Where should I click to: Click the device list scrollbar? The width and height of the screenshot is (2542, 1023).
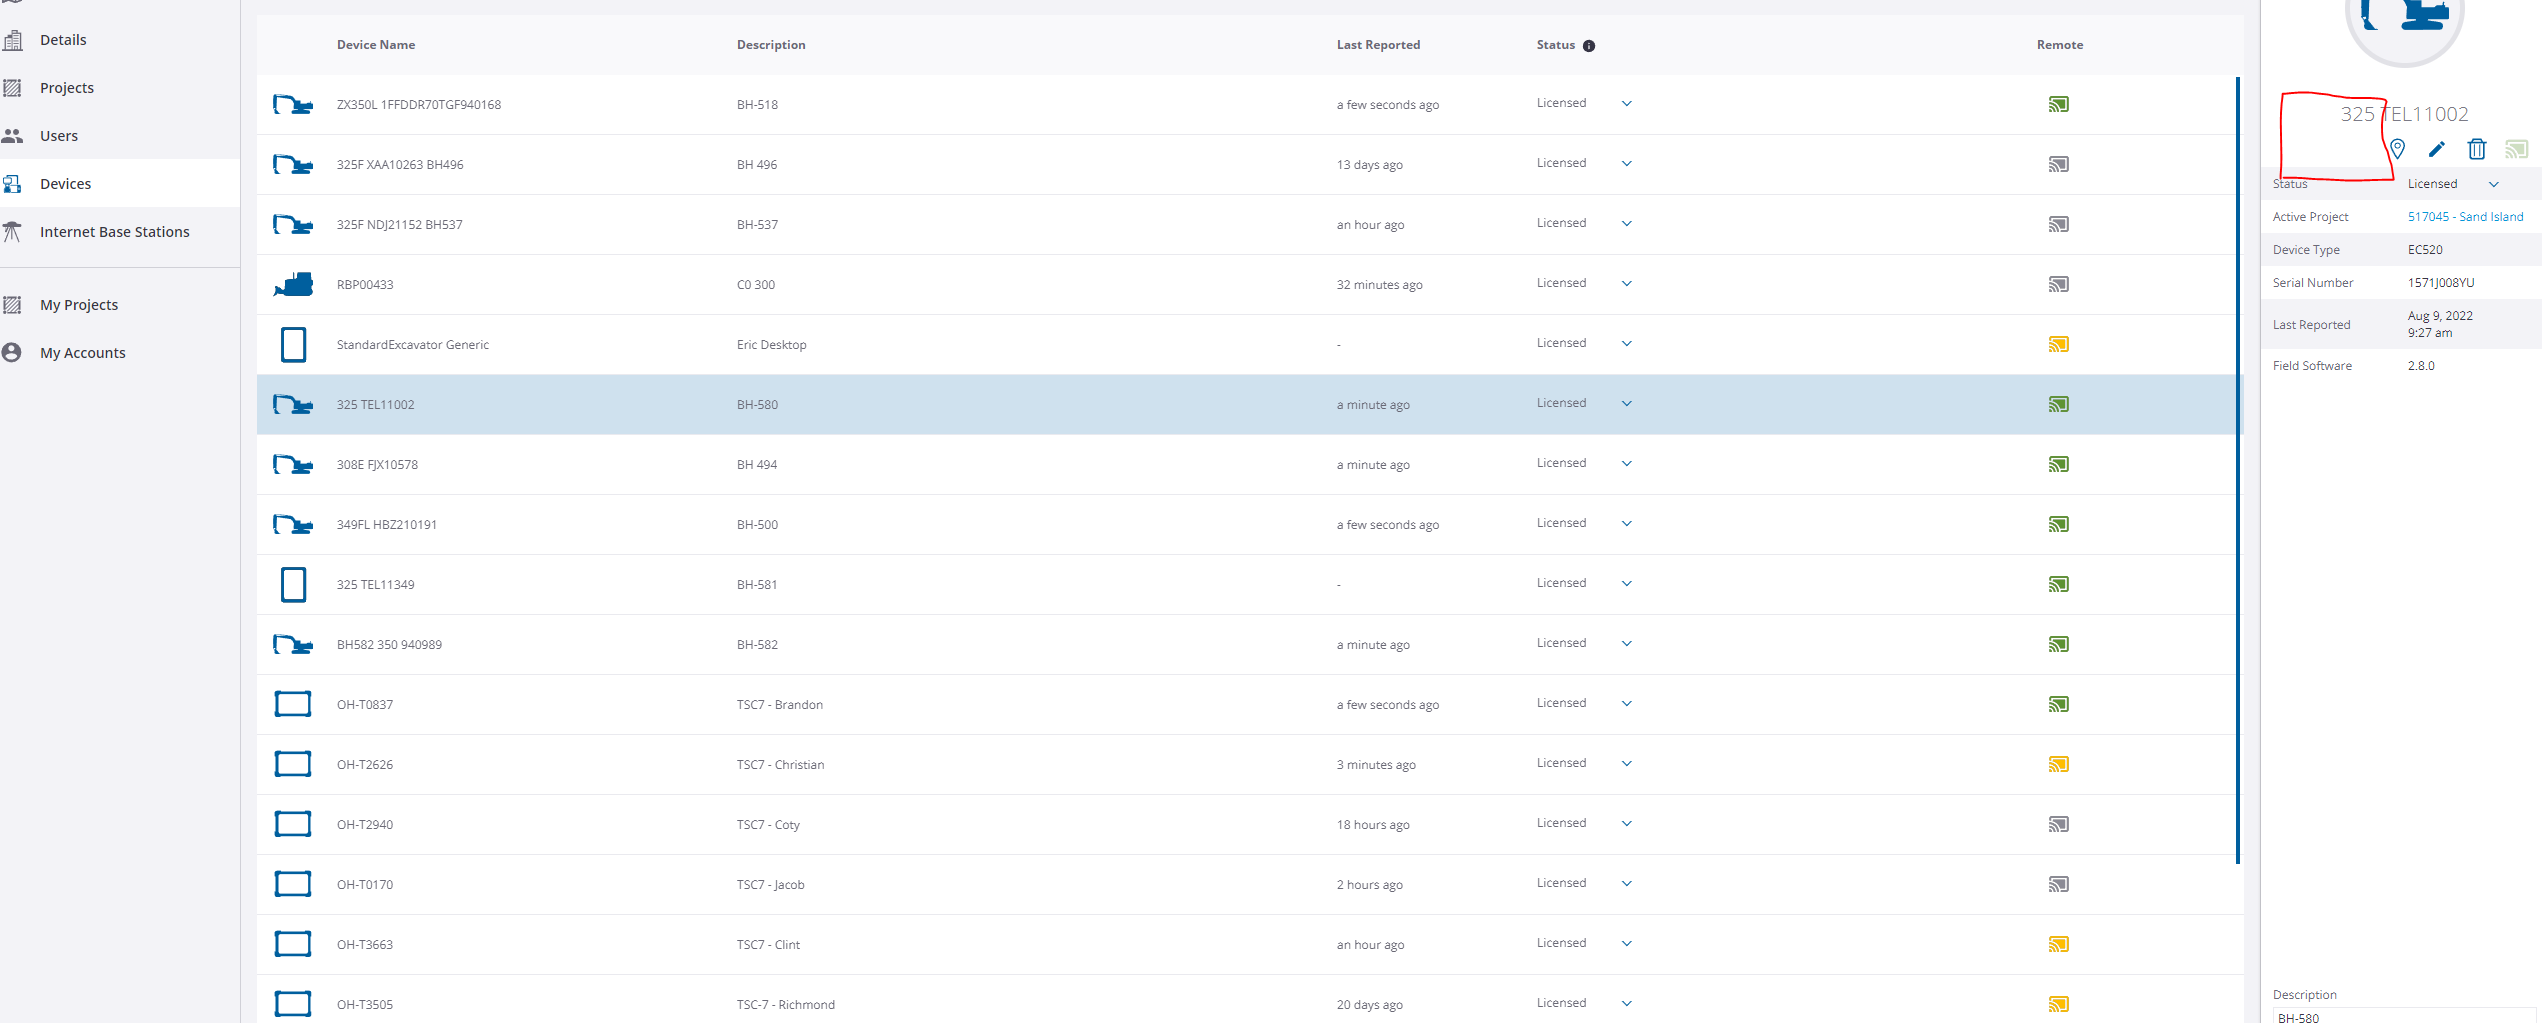click(2238, 470)
